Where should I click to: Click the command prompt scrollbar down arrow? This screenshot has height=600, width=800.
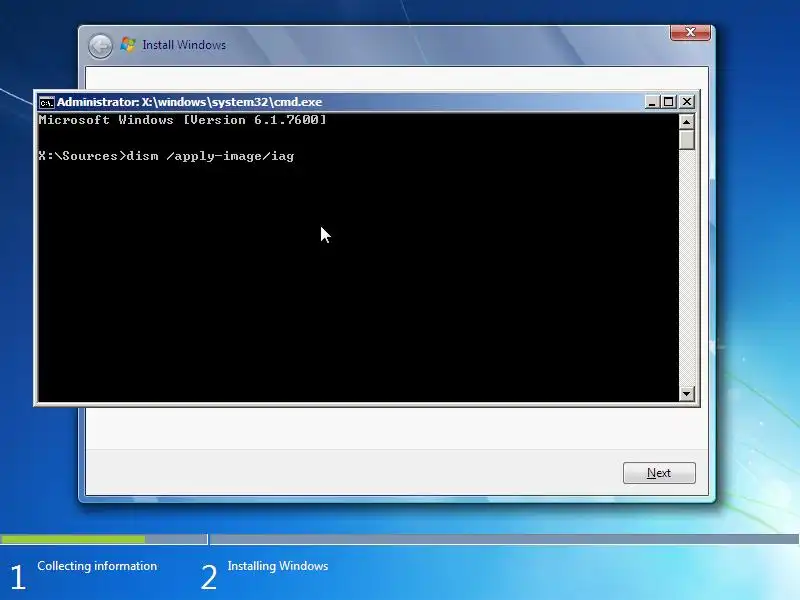(687, 393)
